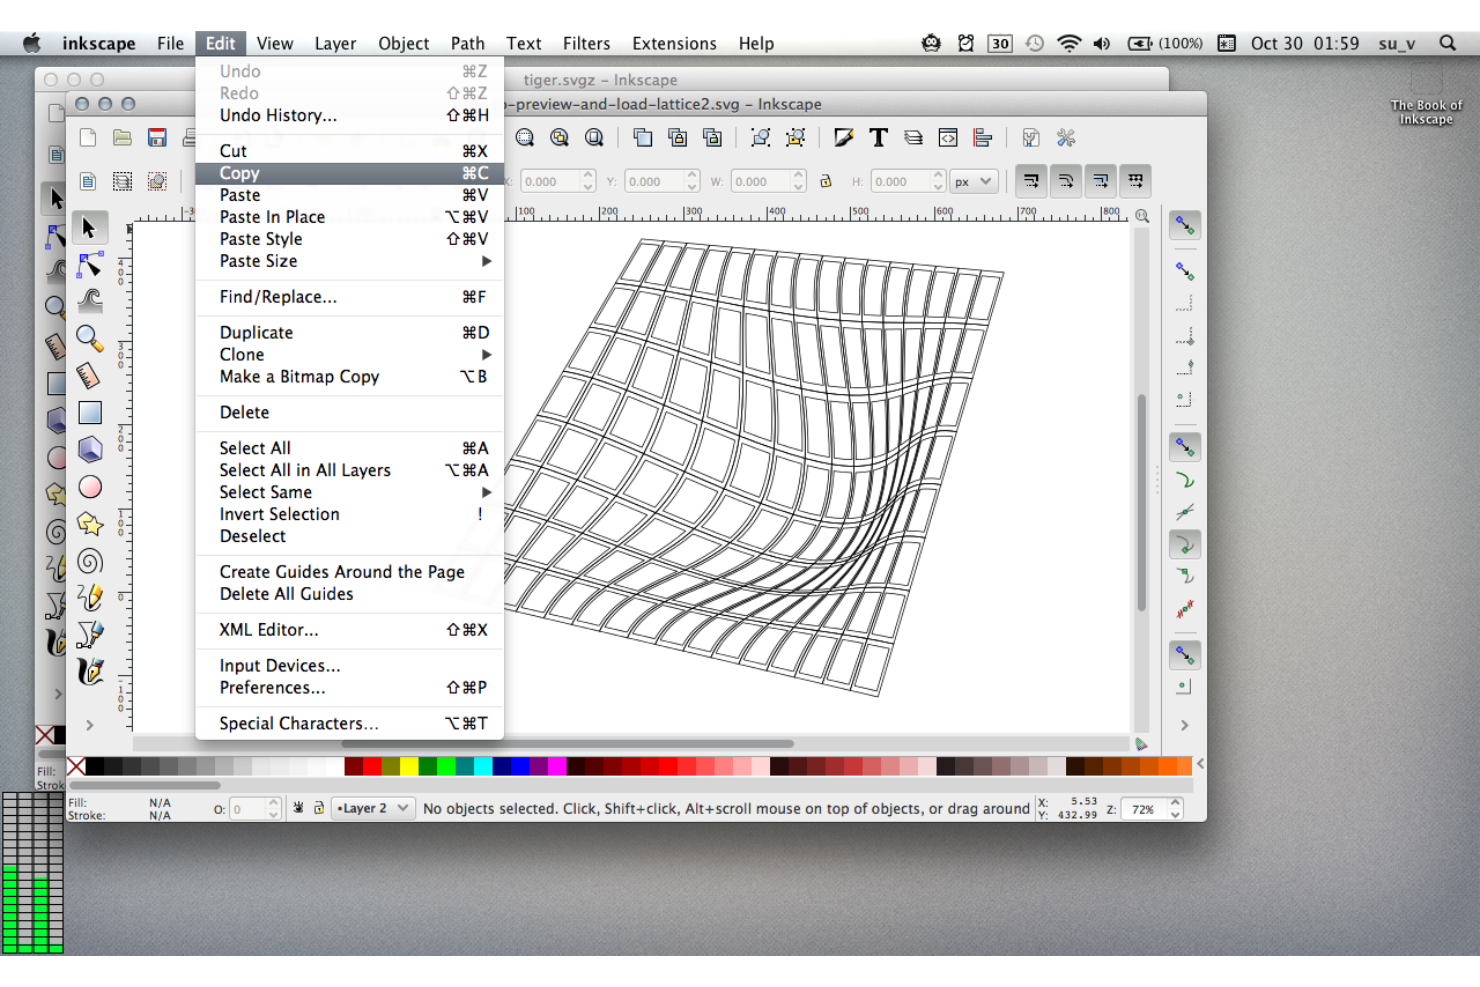Image resolution: width=1480 pixels, height=987 pixels.
Task: Click the Ungroup objects icon
Action: pyautogui.click(x=796, y=138)
